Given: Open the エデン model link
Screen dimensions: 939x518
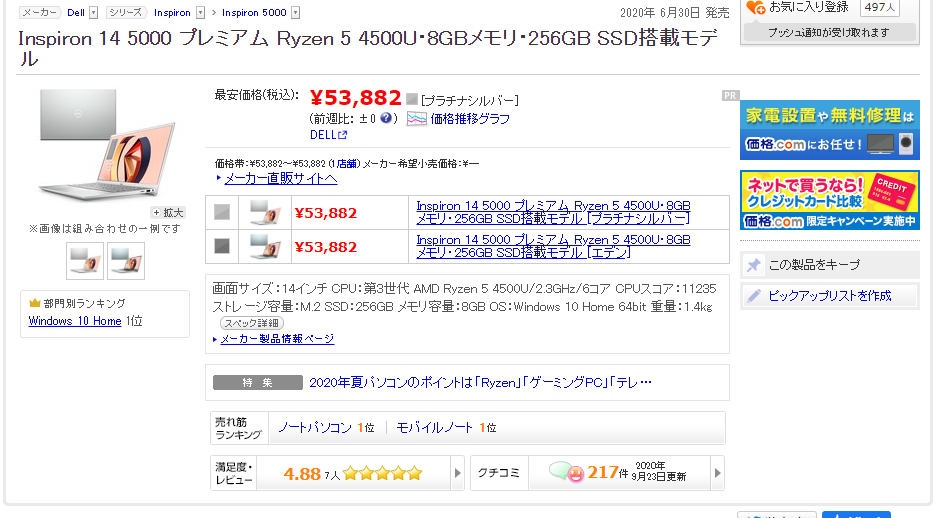Looking at the screenshot, I should click(x=553, y=246).
